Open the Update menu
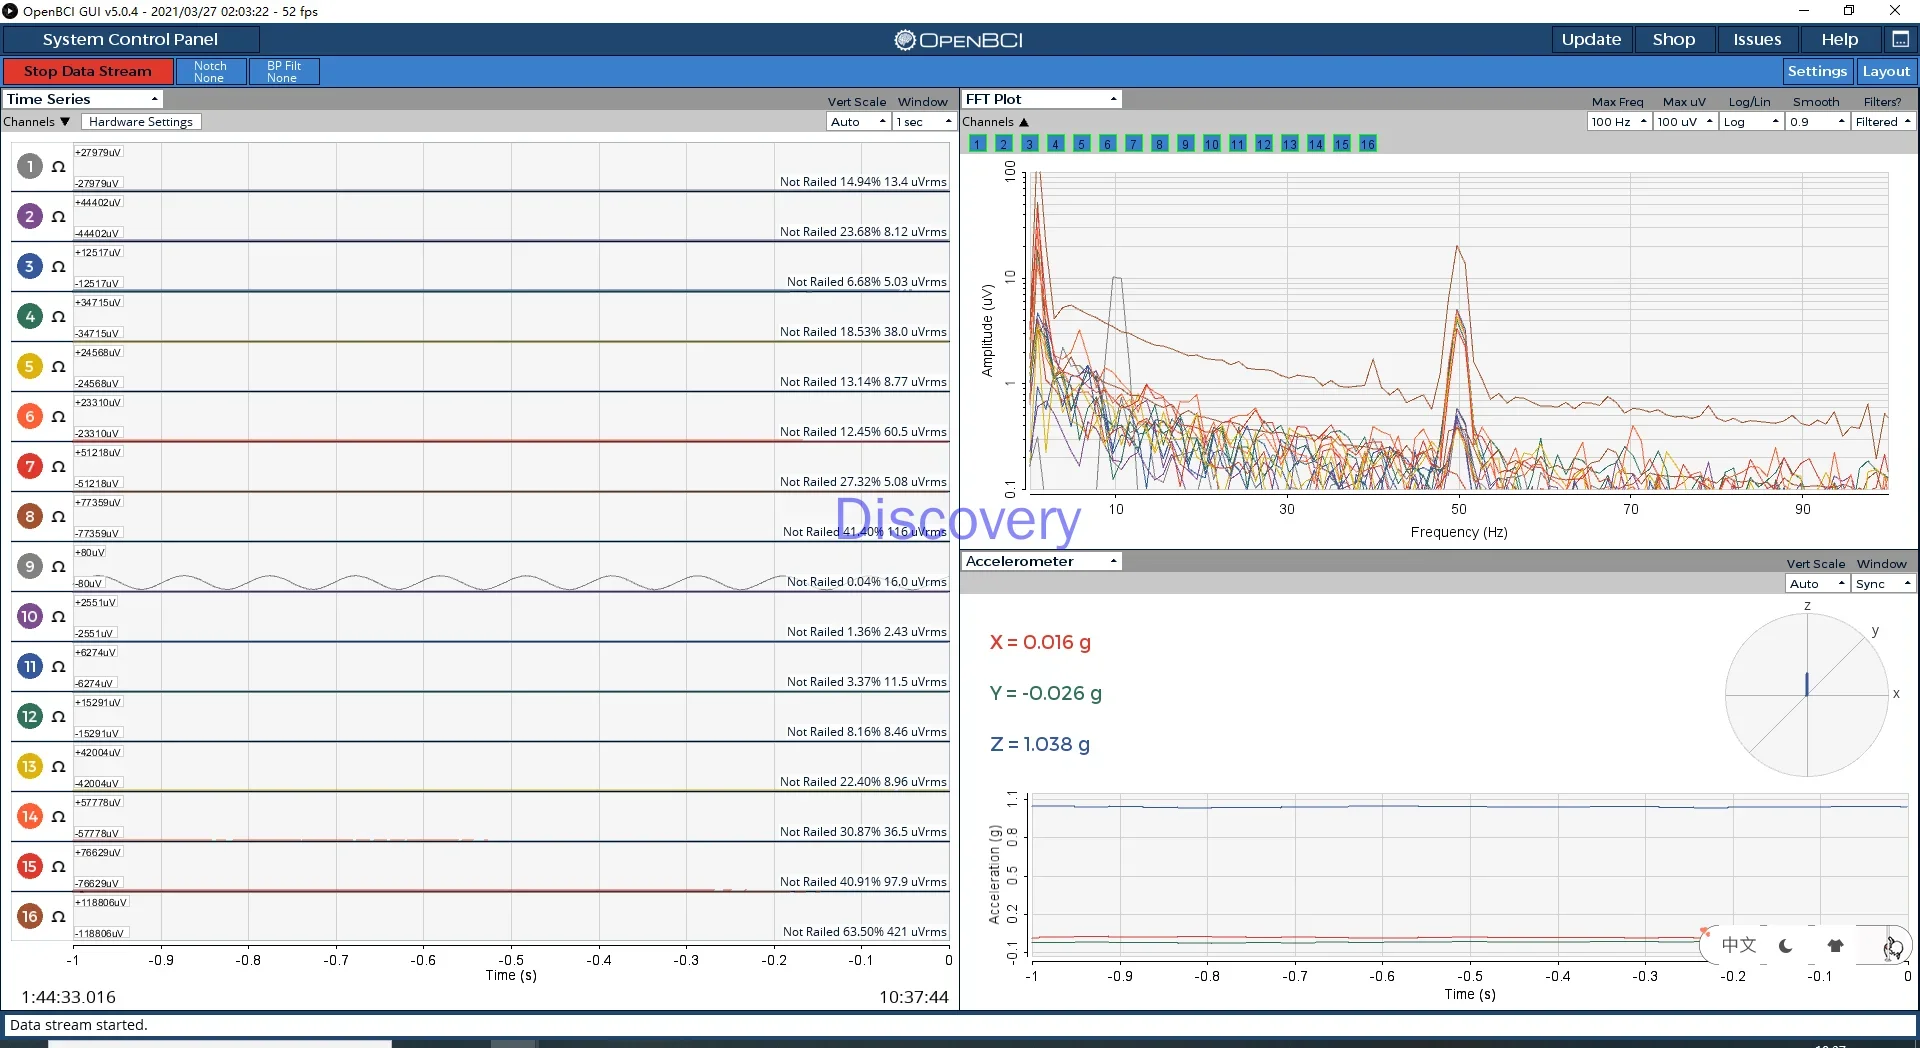Viewport: 1920px width, 1048px height. coord(1591,39)
